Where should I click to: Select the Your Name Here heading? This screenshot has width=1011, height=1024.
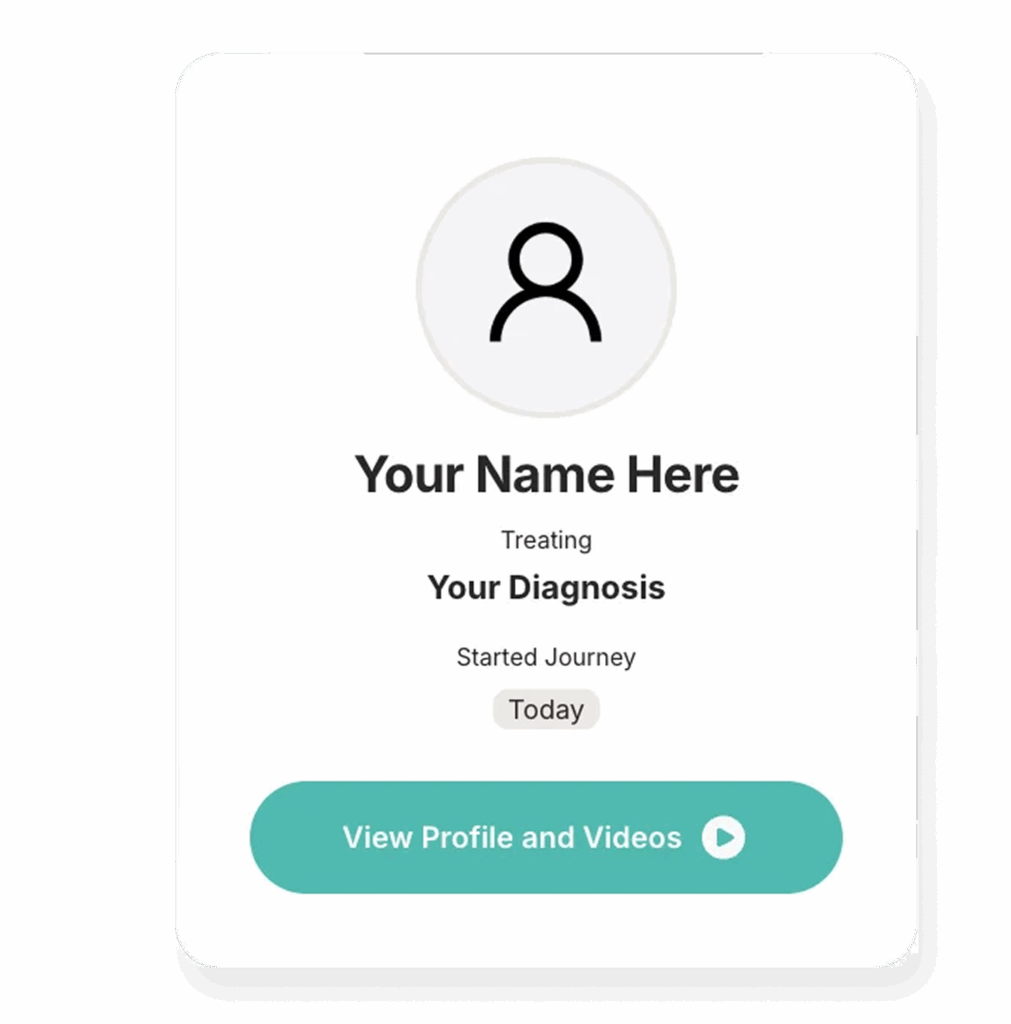pyautogui.click(x=547, y=474)
